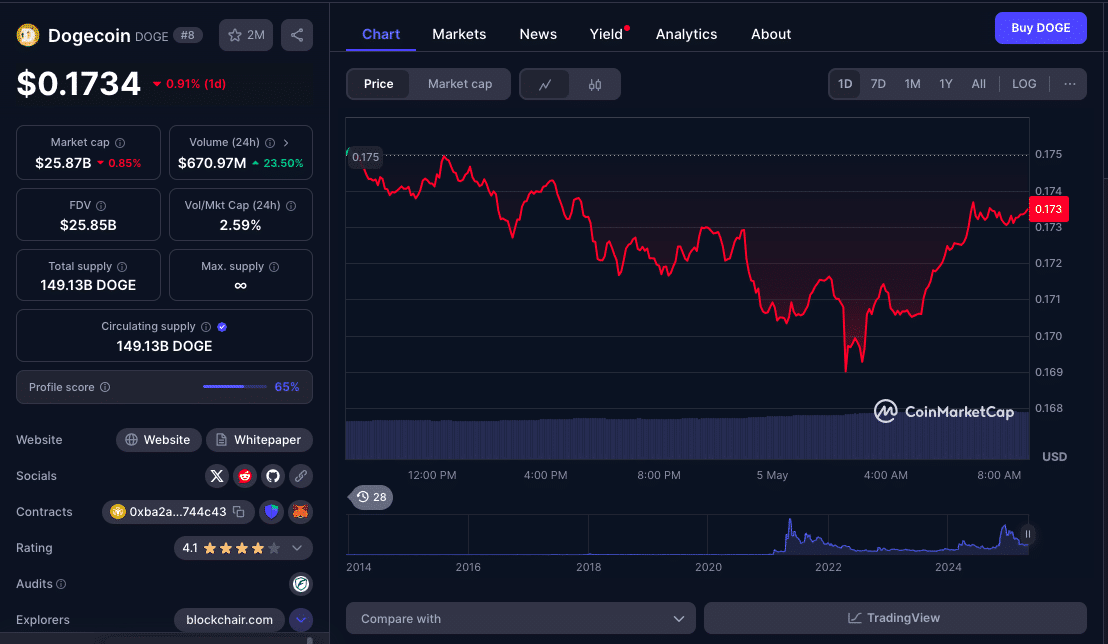
Task: Enable LOG scale on chart
Action: tap(1024, 84)
